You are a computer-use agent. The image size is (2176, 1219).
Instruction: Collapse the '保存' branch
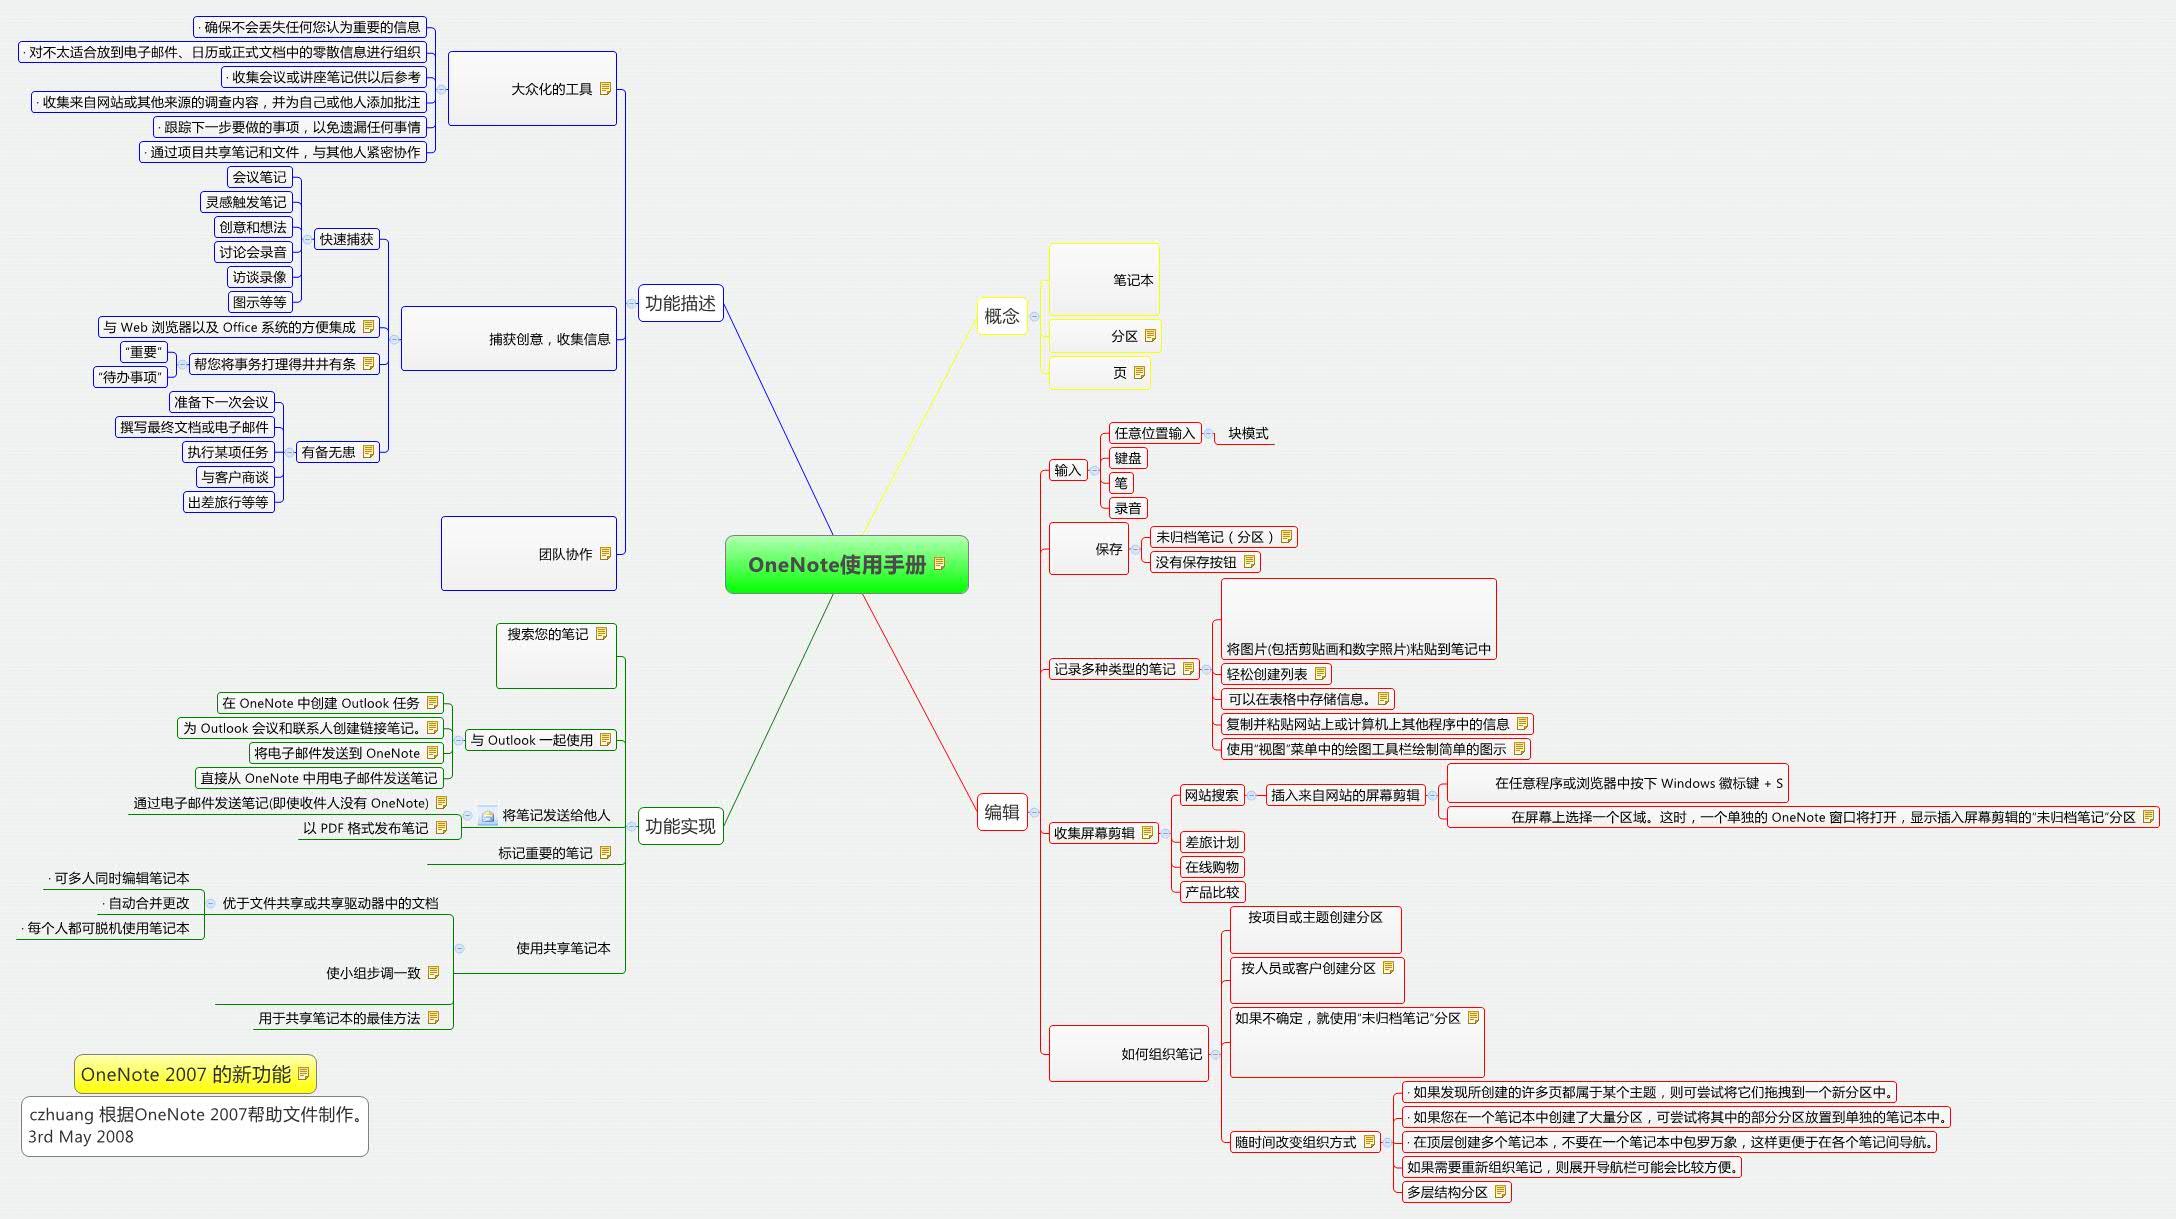[x=1136, y=547]
